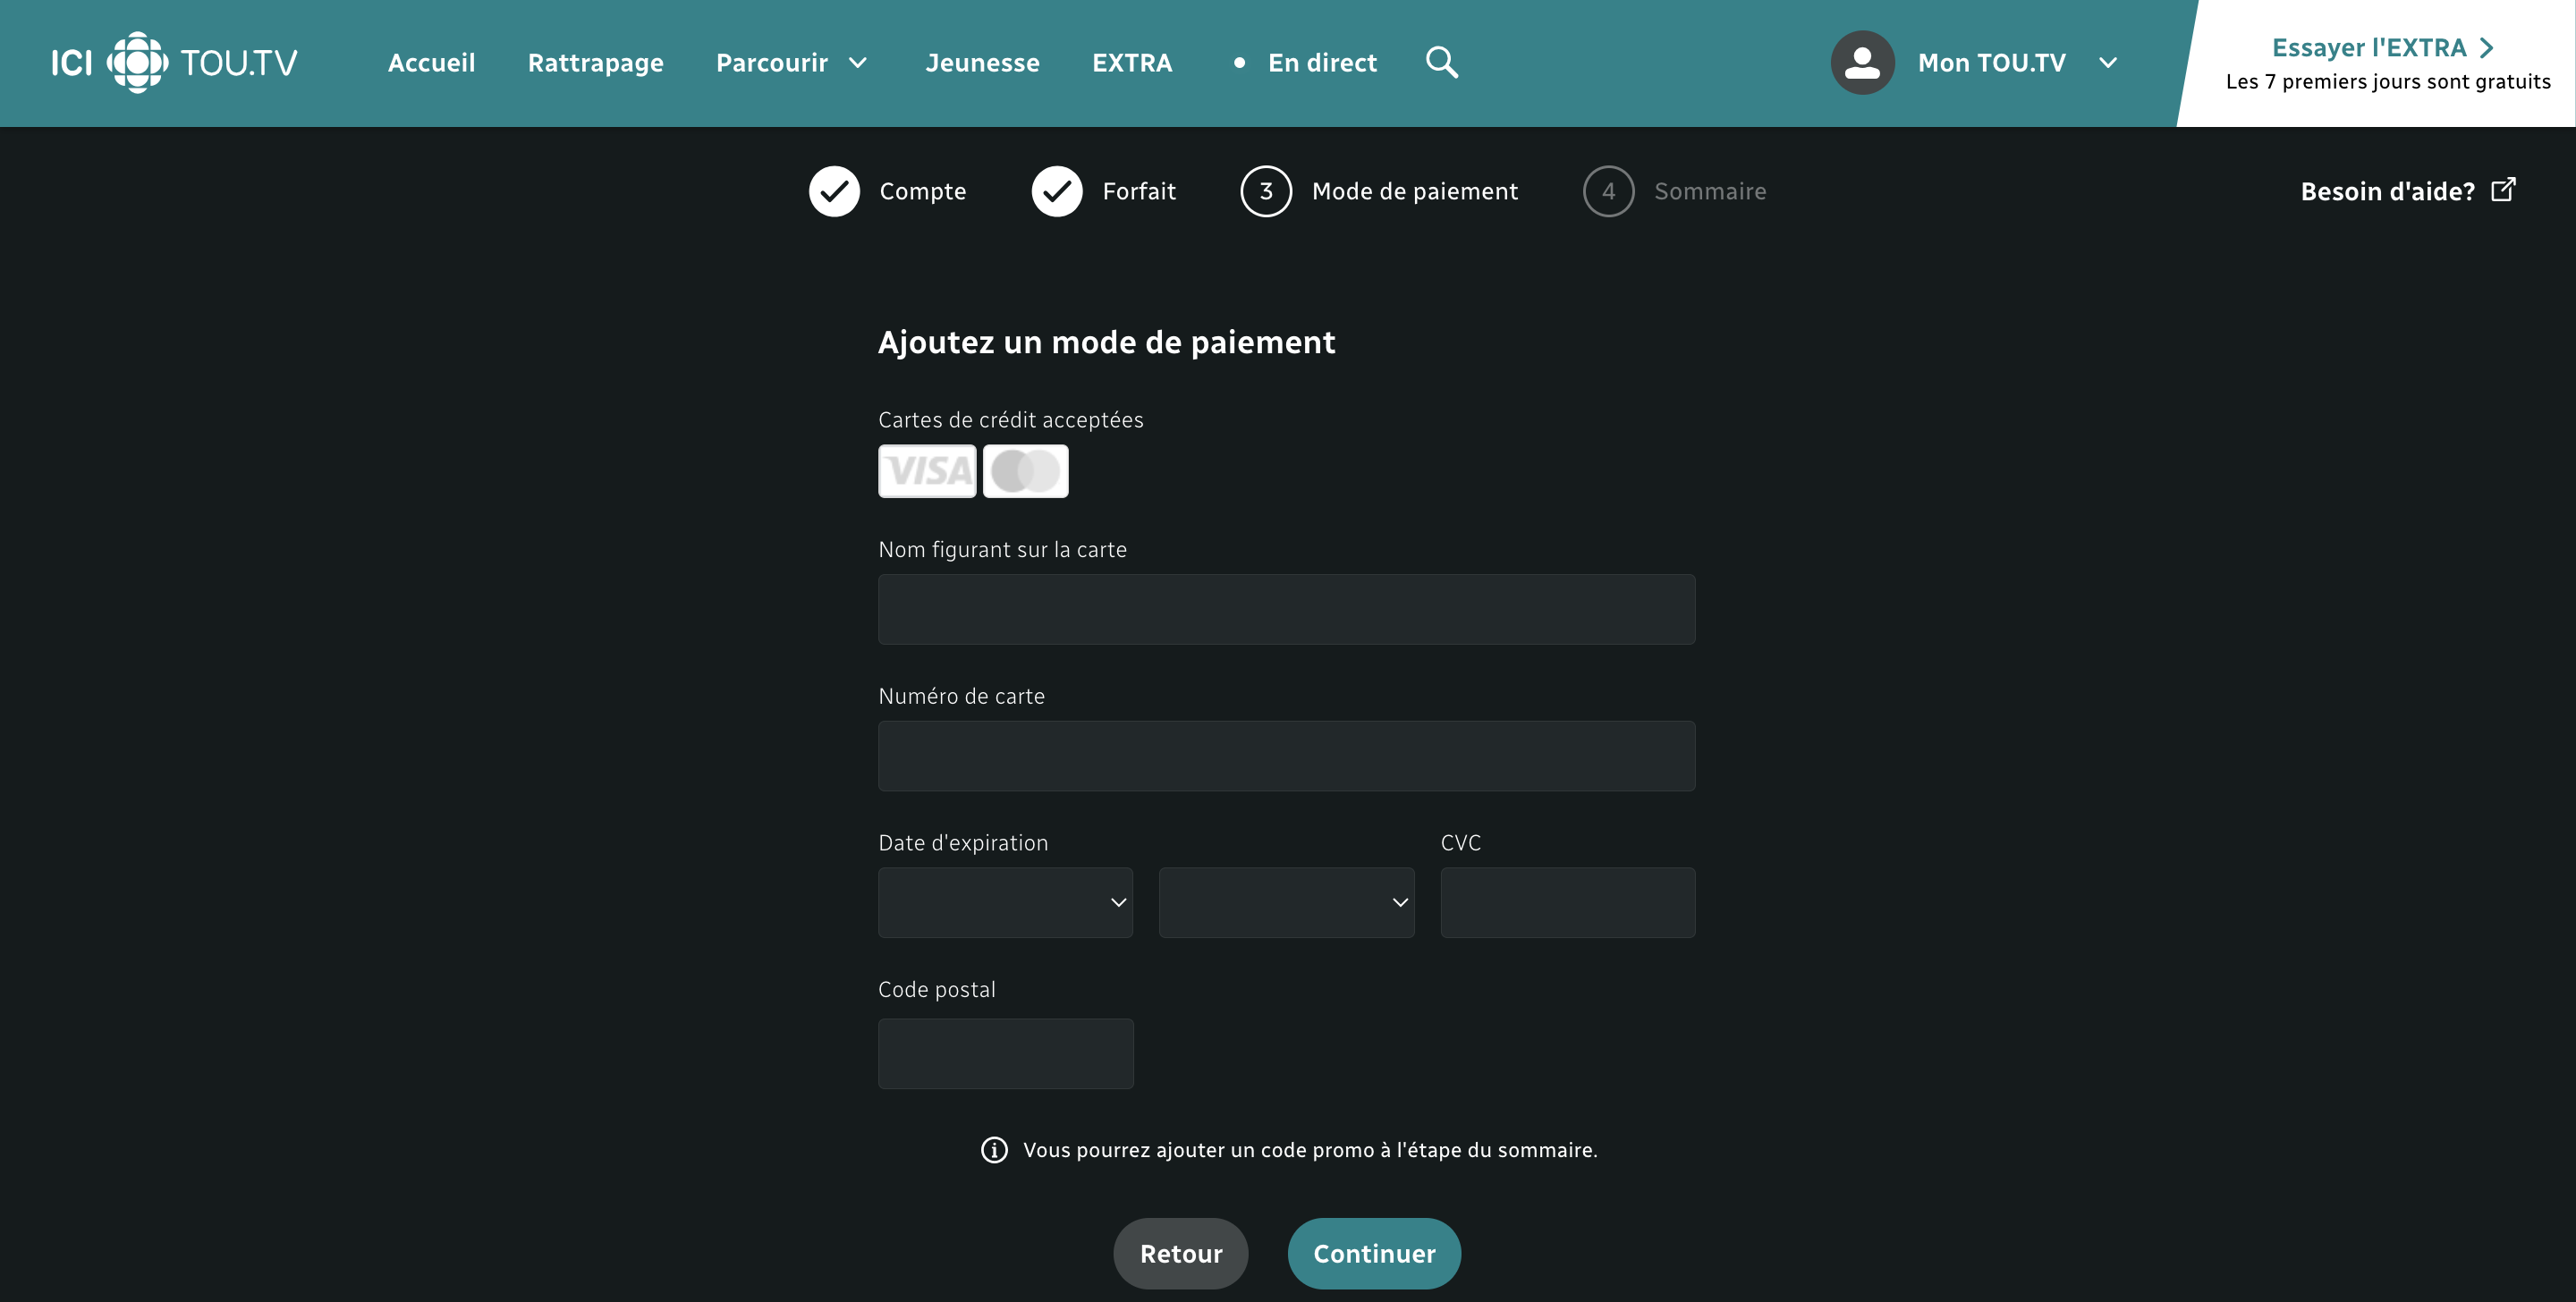This screenshot has width=2576, height=1302.
Task: Click the Compte step checkmark icon
Action: pyautogui.click(x=834, y=191)
